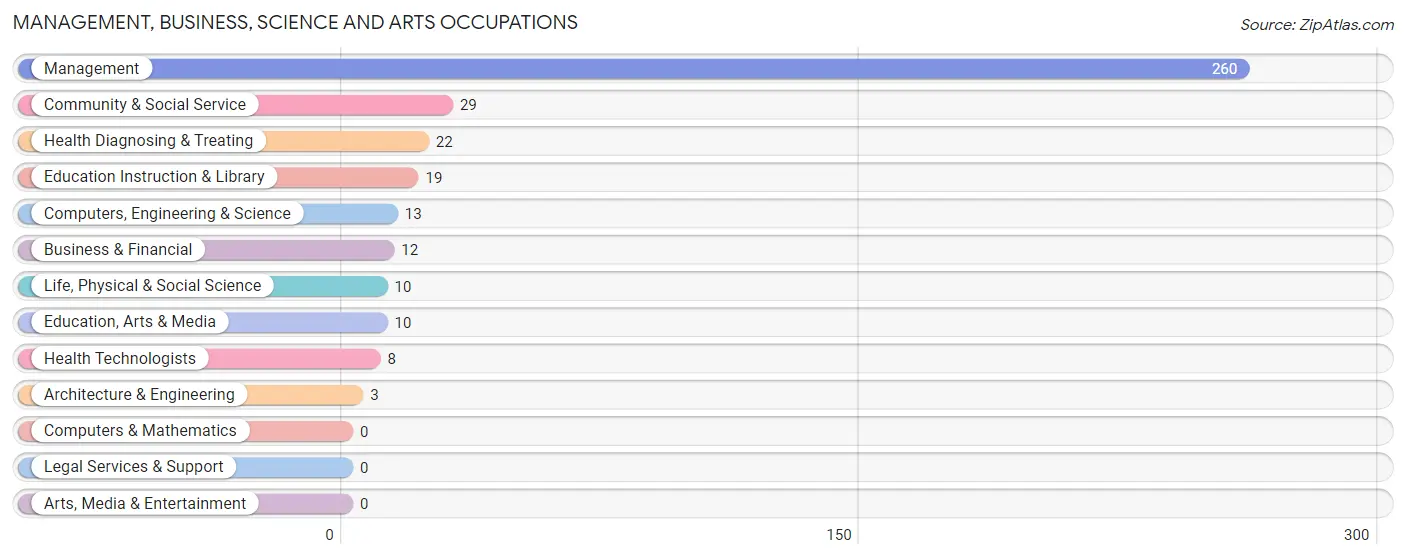Click the Life, Physical & Social Science label

tap(152, 285)
